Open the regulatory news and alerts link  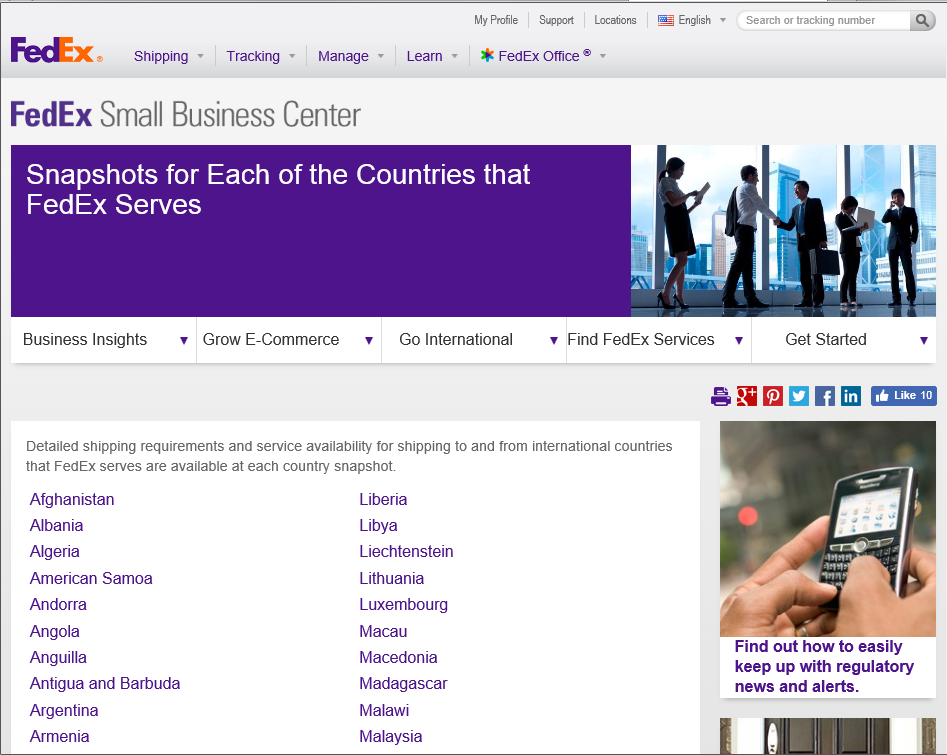(824, 666)
